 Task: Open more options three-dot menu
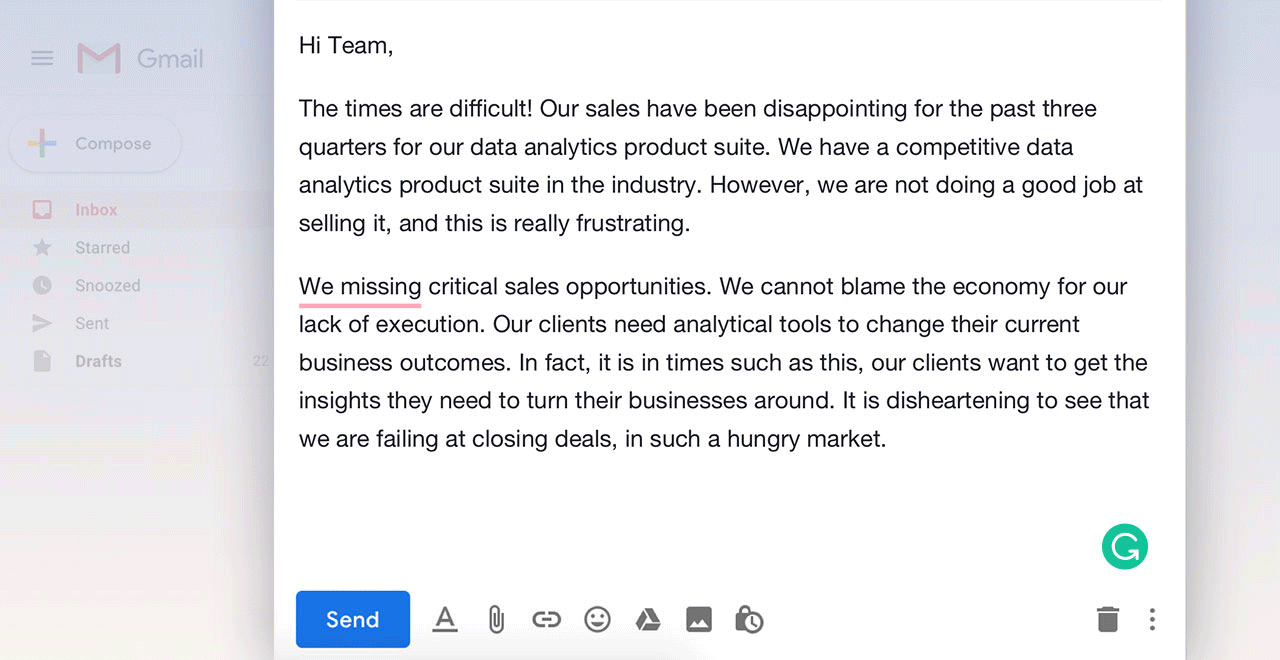[1152, 620]
